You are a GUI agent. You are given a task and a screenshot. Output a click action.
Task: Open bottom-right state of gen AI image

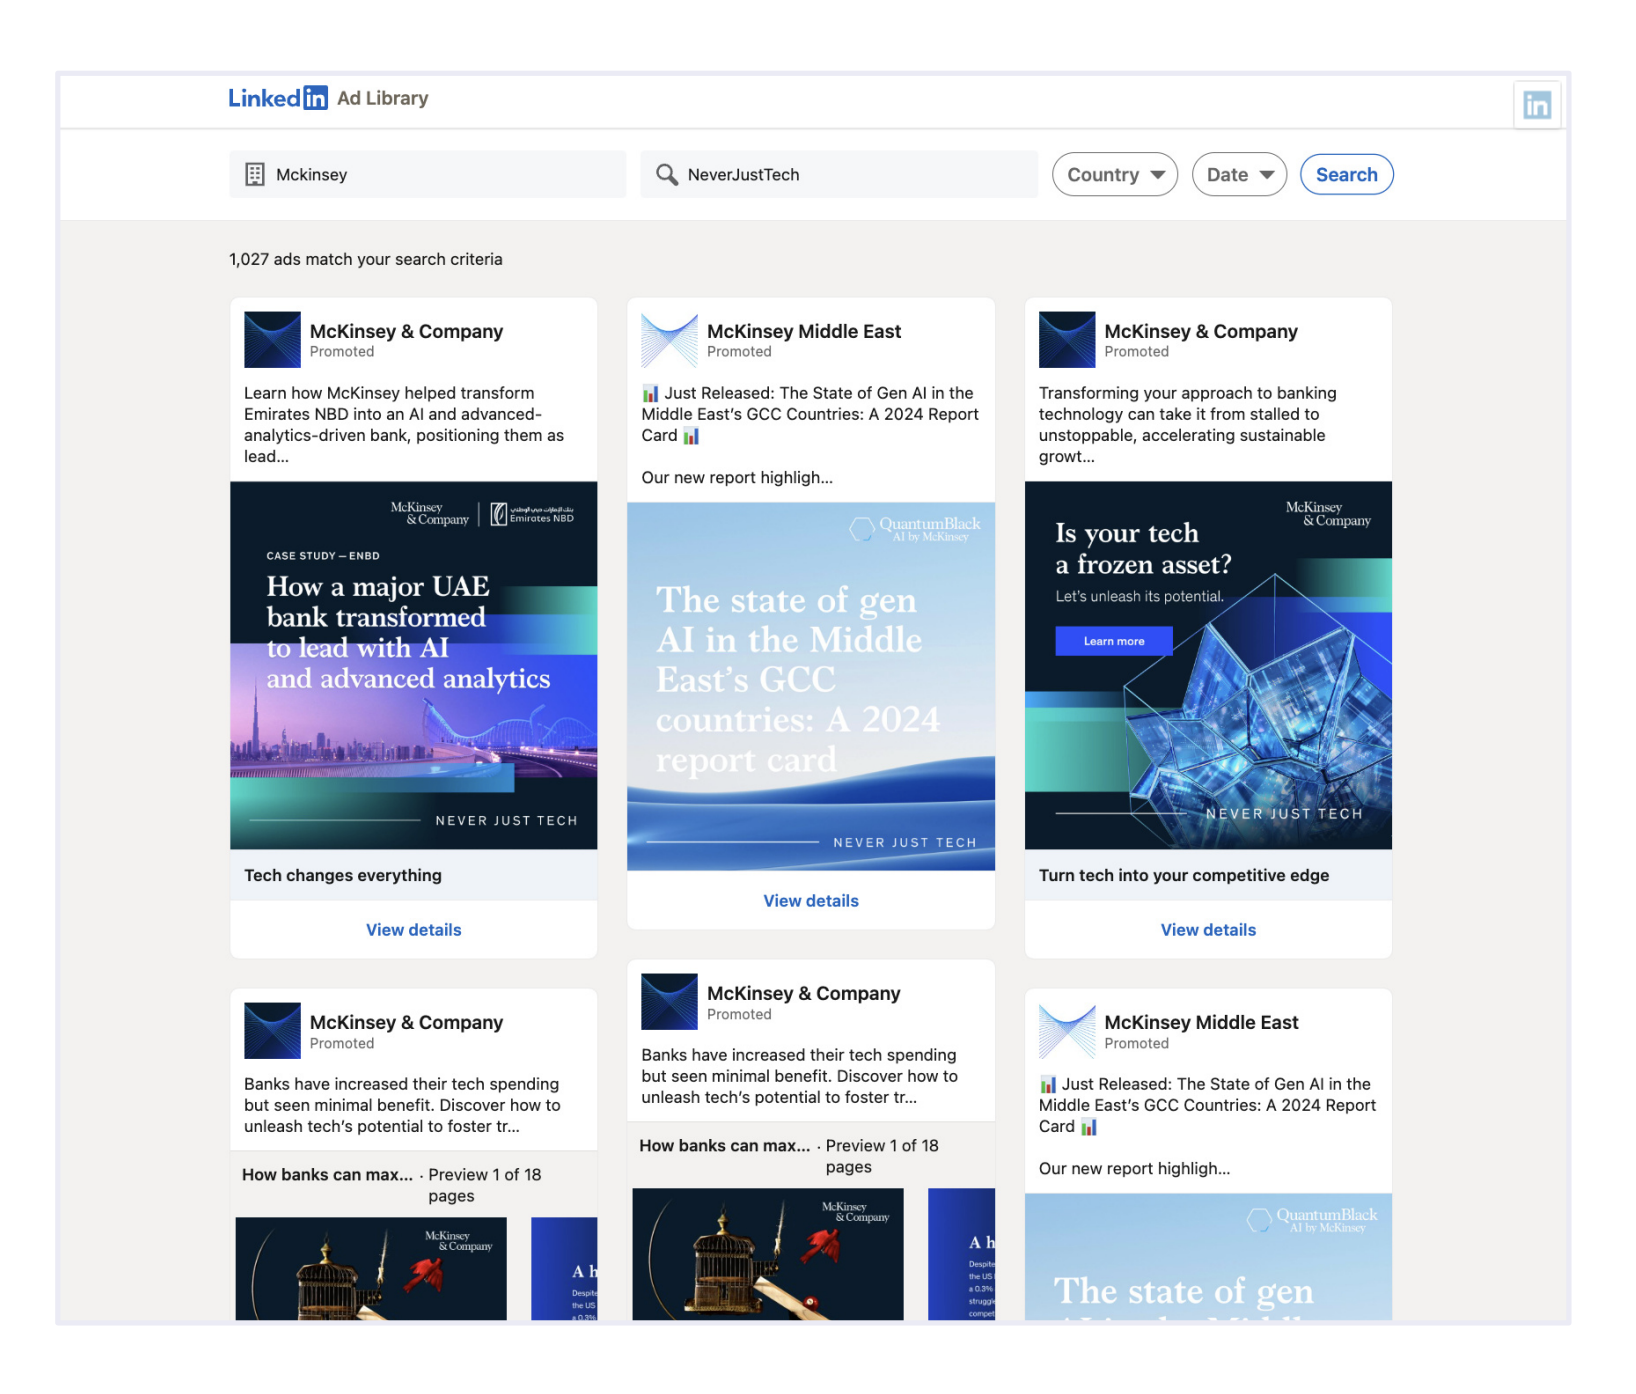[x=1208, y=1256]
